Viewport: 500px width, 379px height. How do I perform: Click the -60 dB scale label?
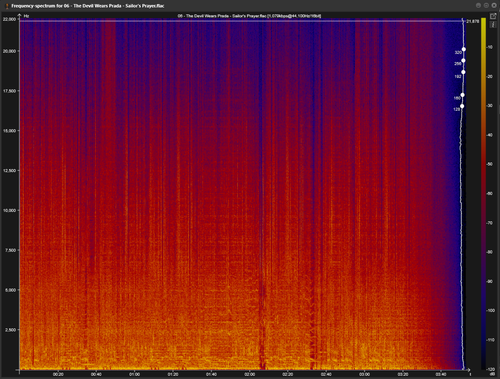point(490,194)
